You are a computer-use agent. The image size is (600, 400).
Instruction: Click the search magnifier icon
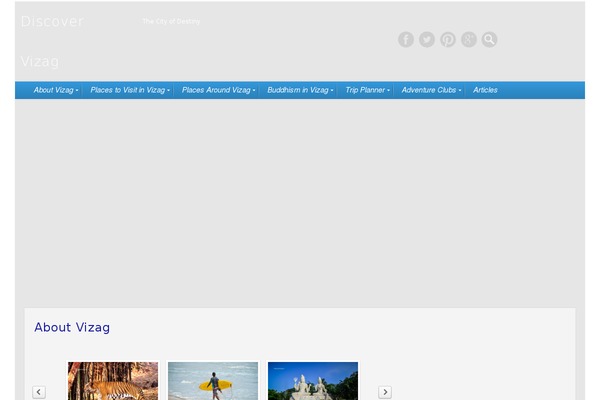489,39
